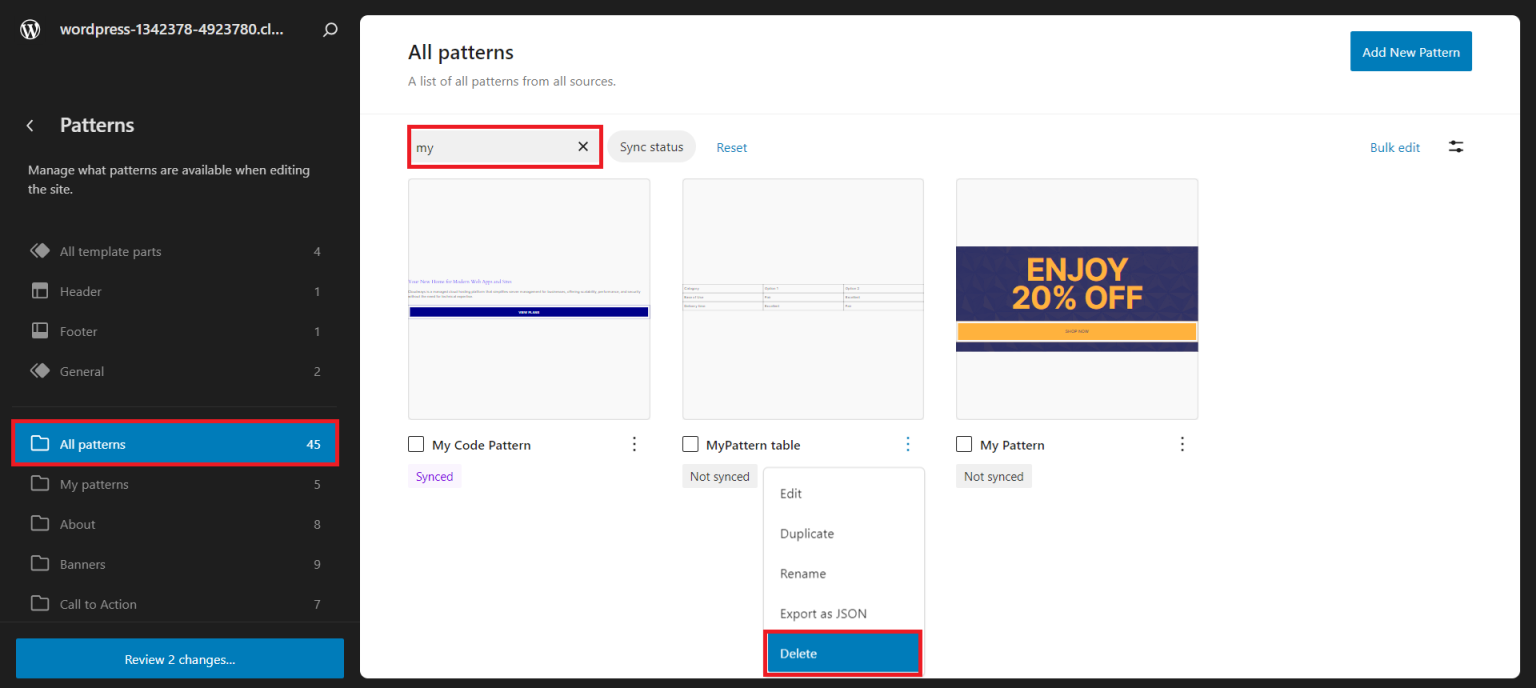1536x688 pixels.
Task: Choose Export as JSON from menu
Action: pos(843,614)
